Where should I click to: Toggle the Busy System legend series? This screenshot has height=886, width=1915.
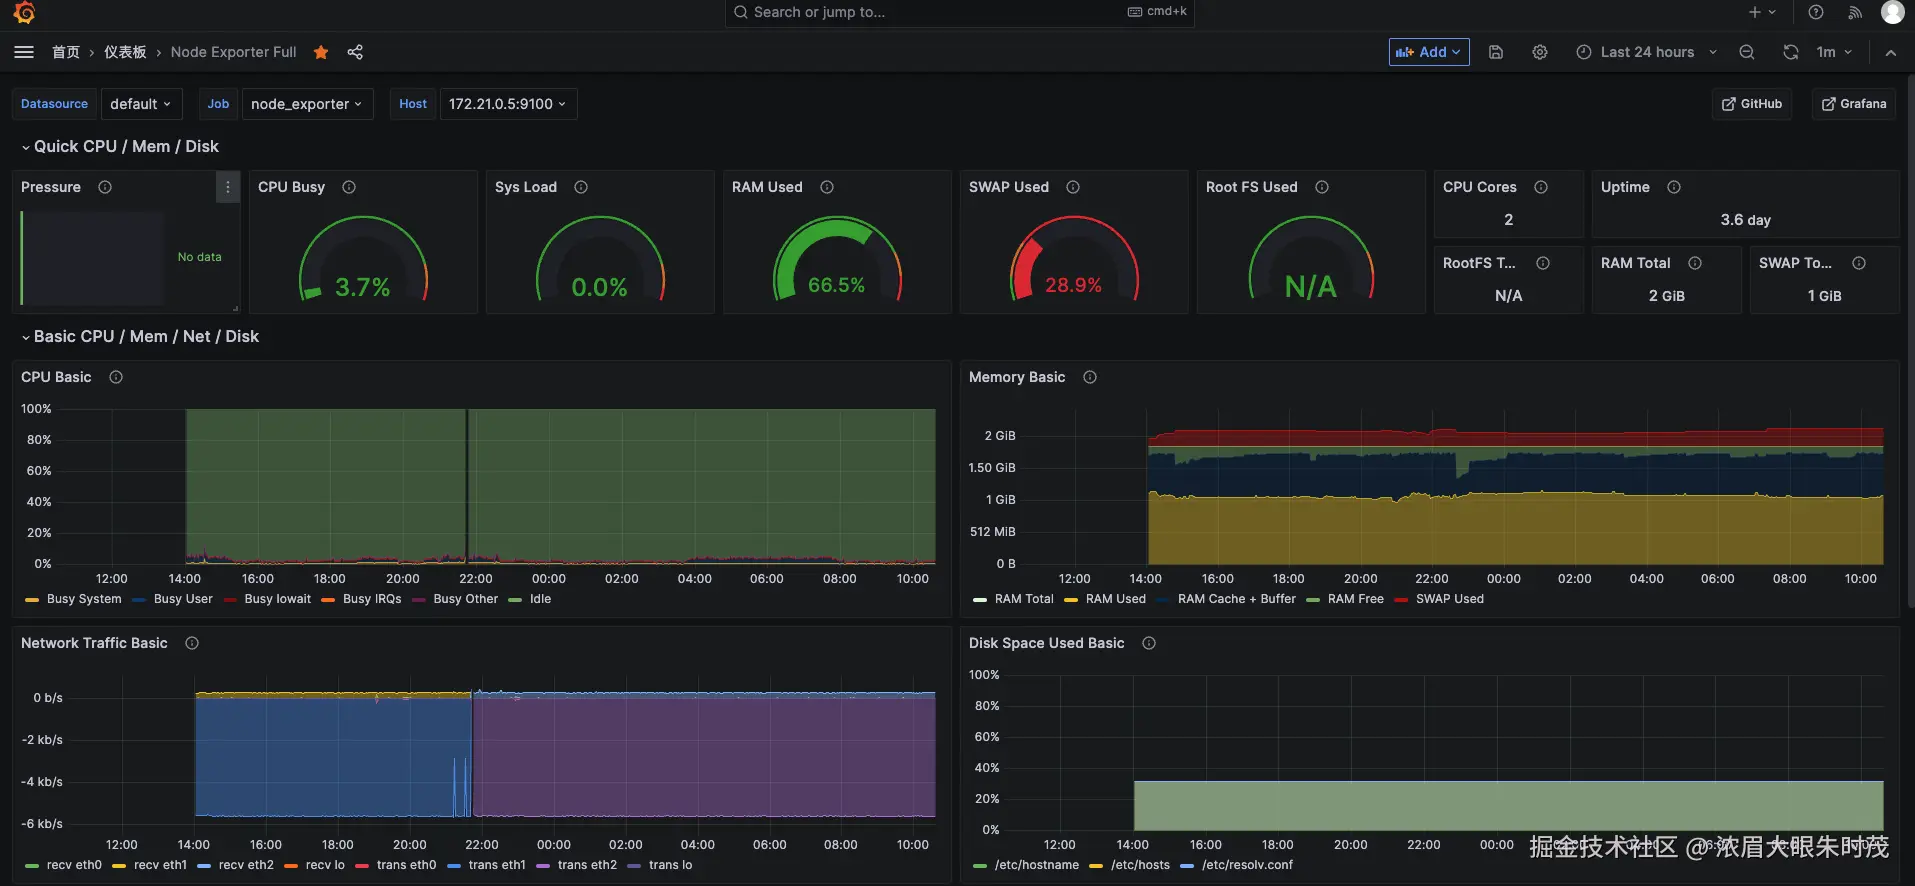(x=83, y=599)
